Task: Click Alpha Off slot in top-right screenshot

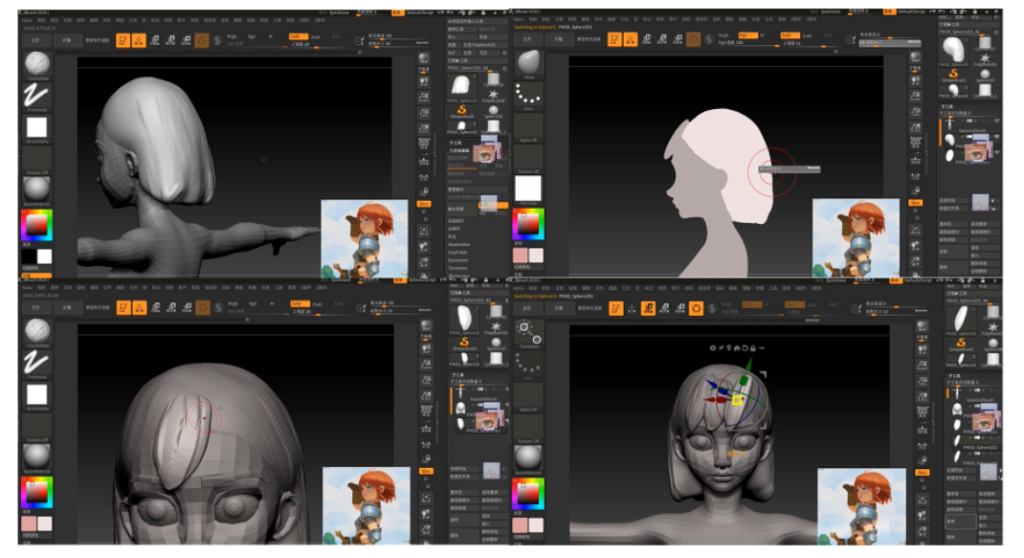Action: 528,127
